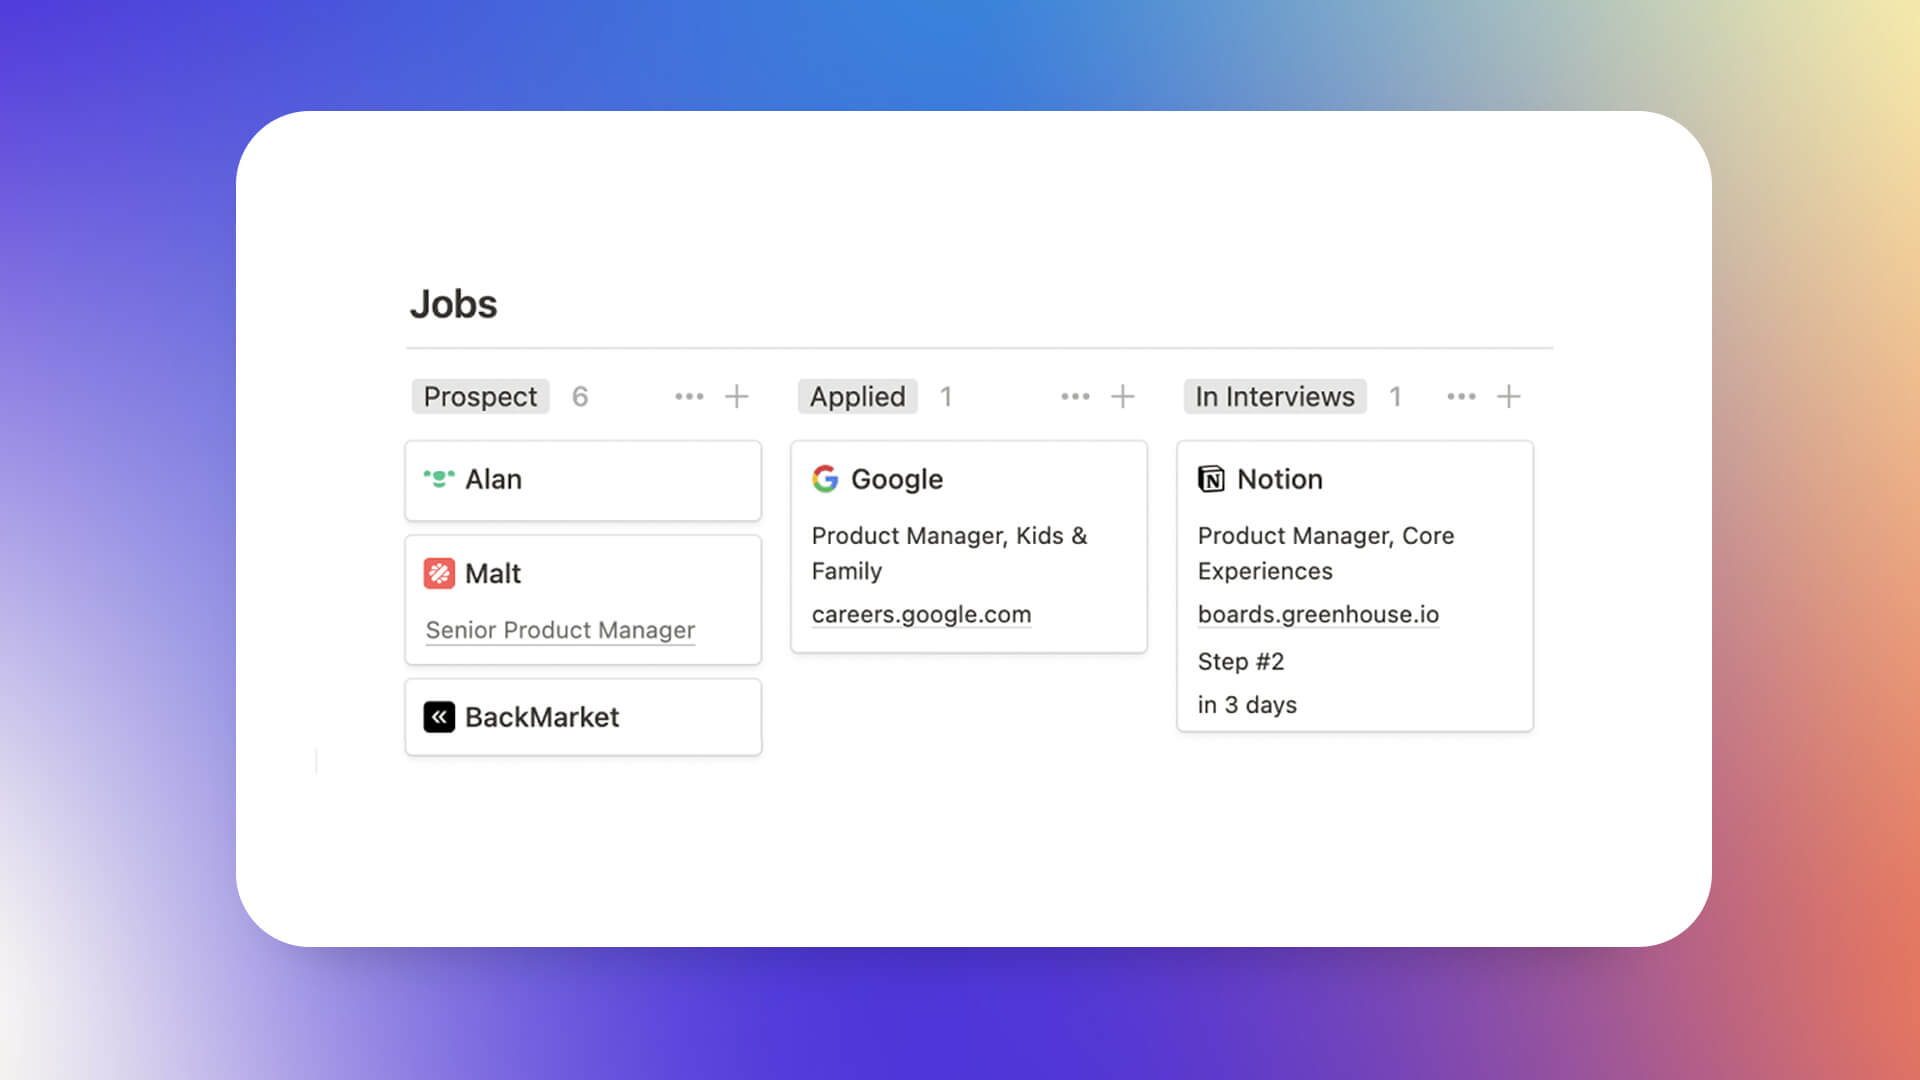Open the Notion greenhouse link
This screenshot has height=1080, width=1920.
pyautogui.click(x=1317, y=613)
